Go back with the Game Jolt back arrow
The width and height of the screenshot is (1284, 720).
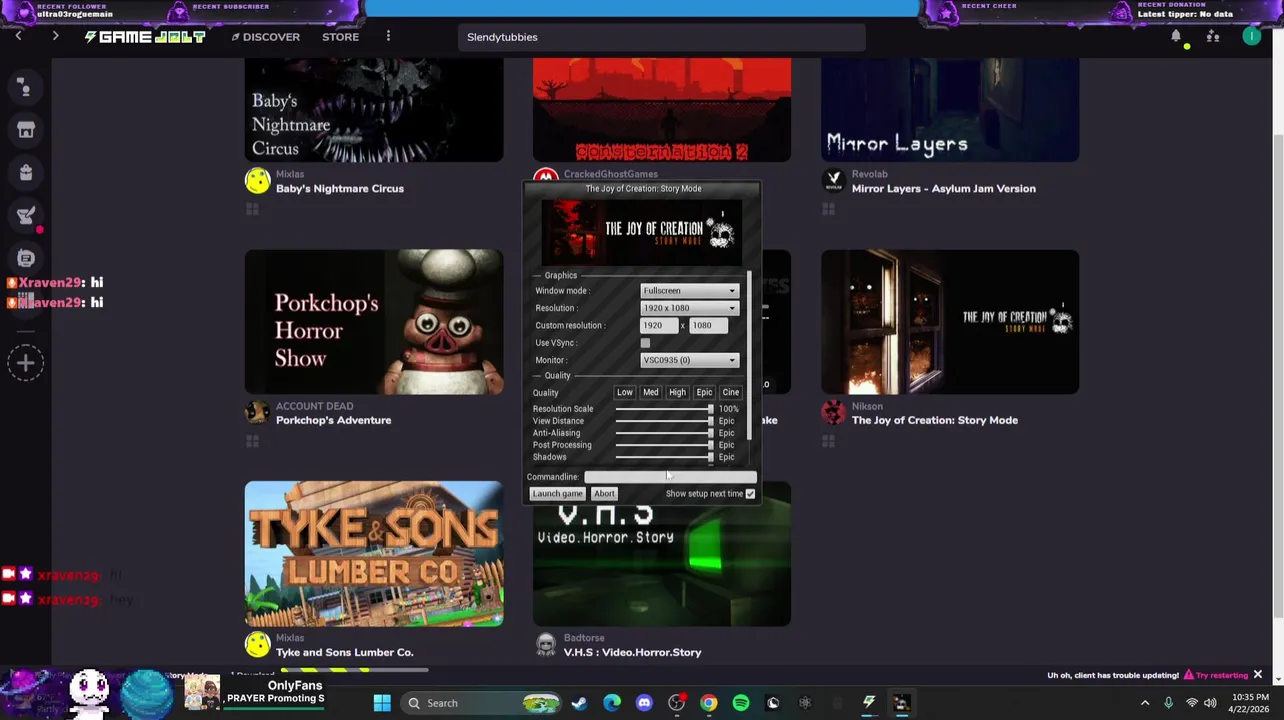point(18,36)
